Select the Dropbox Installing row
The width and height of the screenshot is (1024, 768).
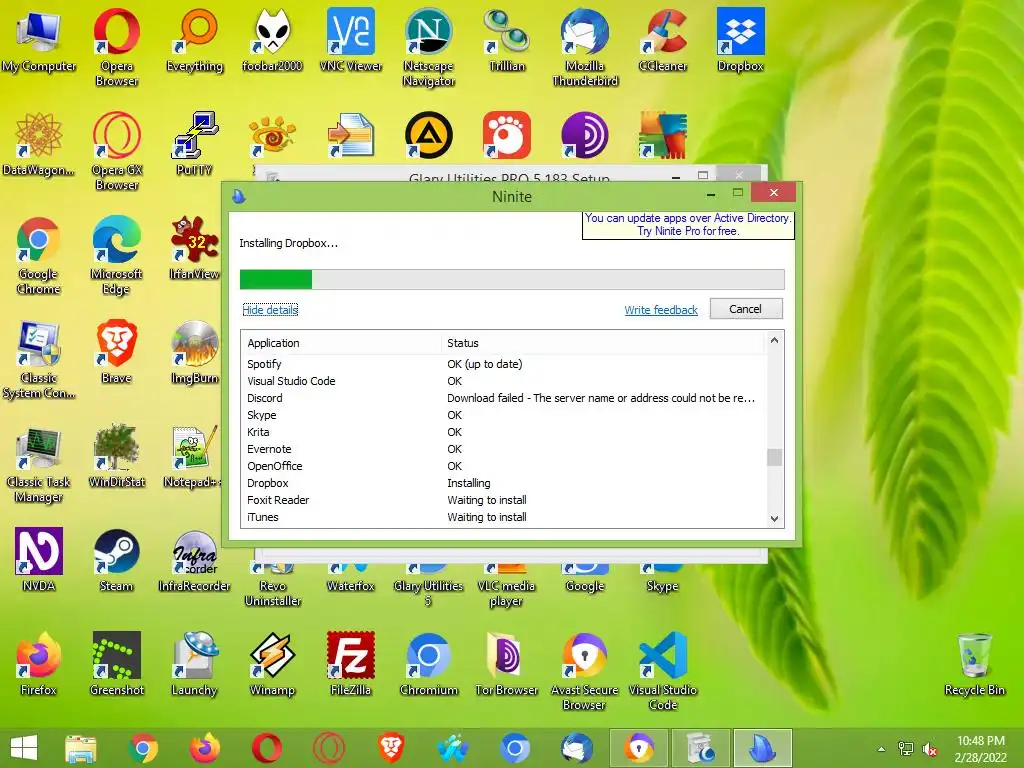click(x=503, y=483)
